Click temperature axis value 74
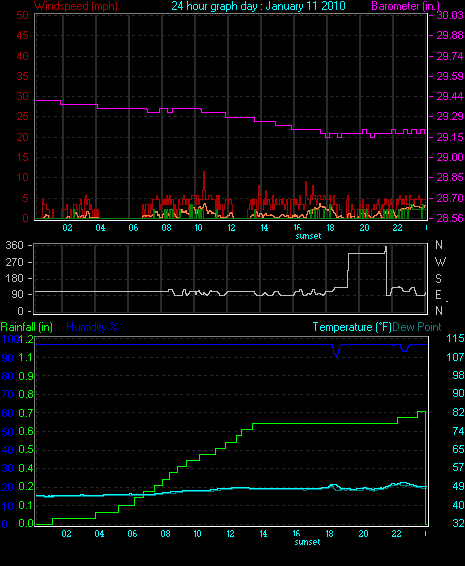The width and height of the screenshot is (465, 566). tap(458, 431)
